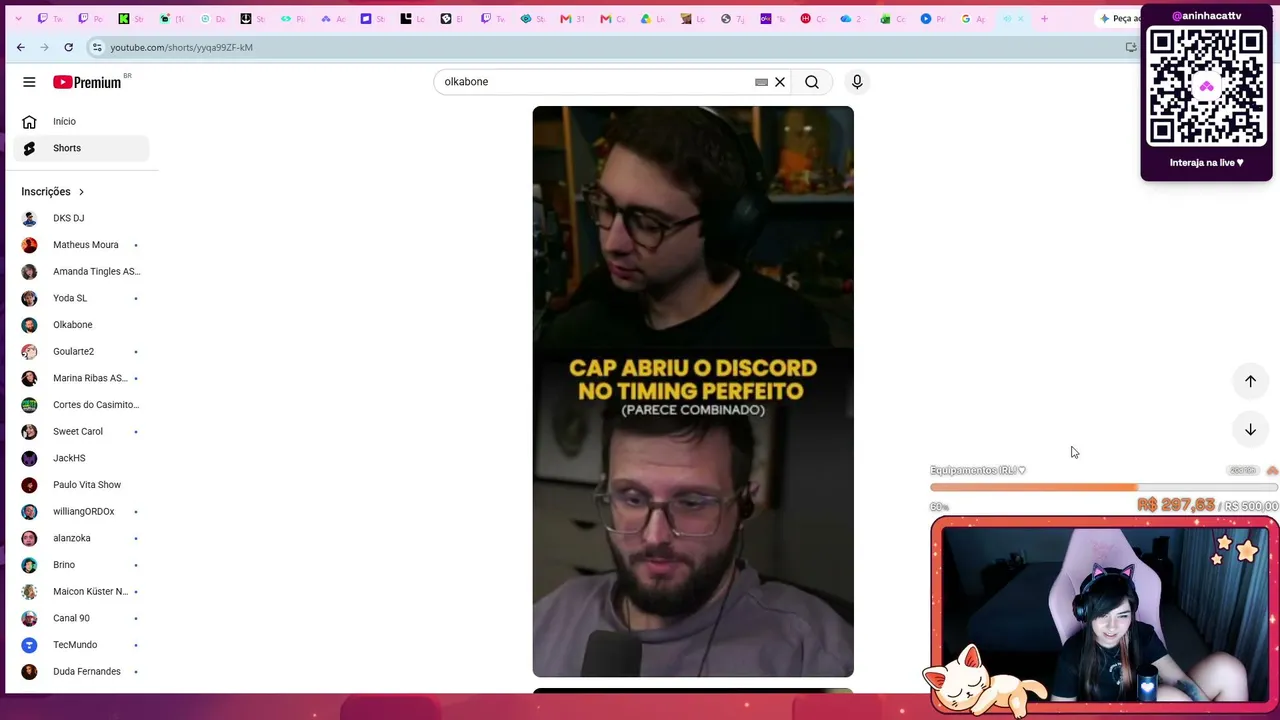Open the YouTube guide hamburger menu
Screen dimensions: 1280x720
(x=29, y=82)
